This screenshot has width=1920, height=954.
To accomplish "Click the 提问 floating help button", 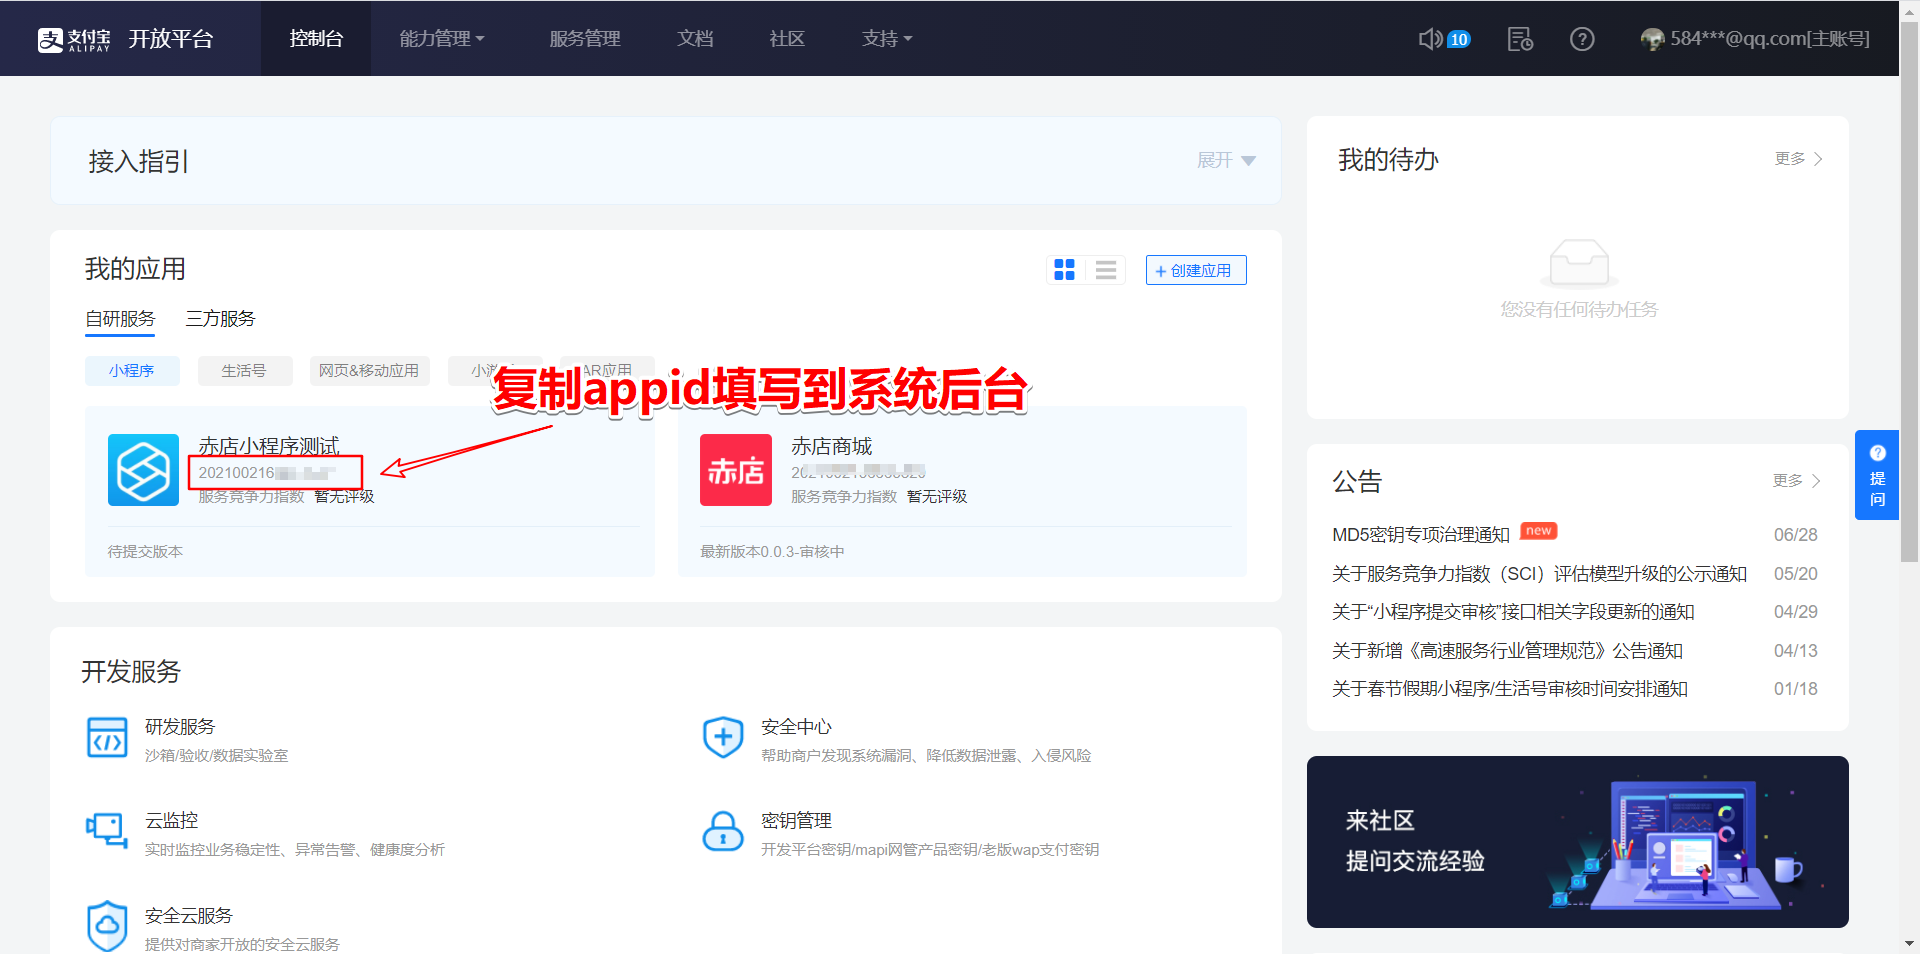I will pyautogui.click(x=1877, y=475).
